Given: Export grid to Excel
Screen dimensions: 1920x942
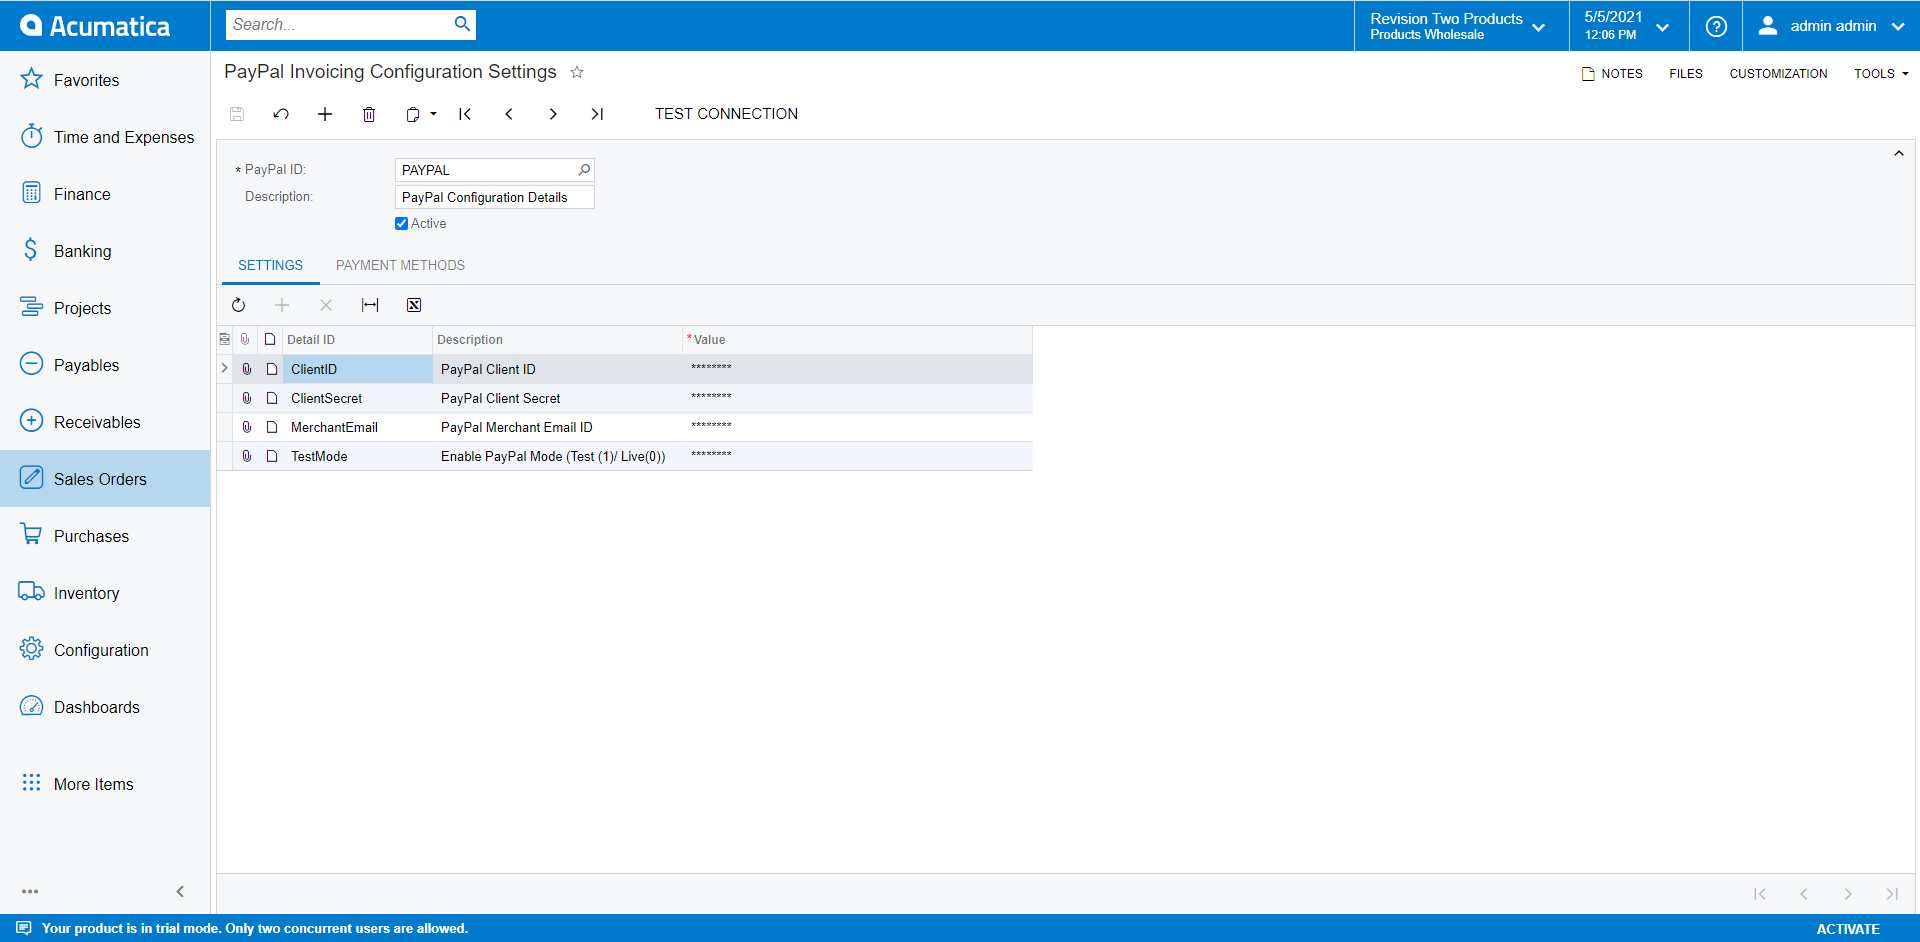Looking at the screenshot, I should point(414,305).
